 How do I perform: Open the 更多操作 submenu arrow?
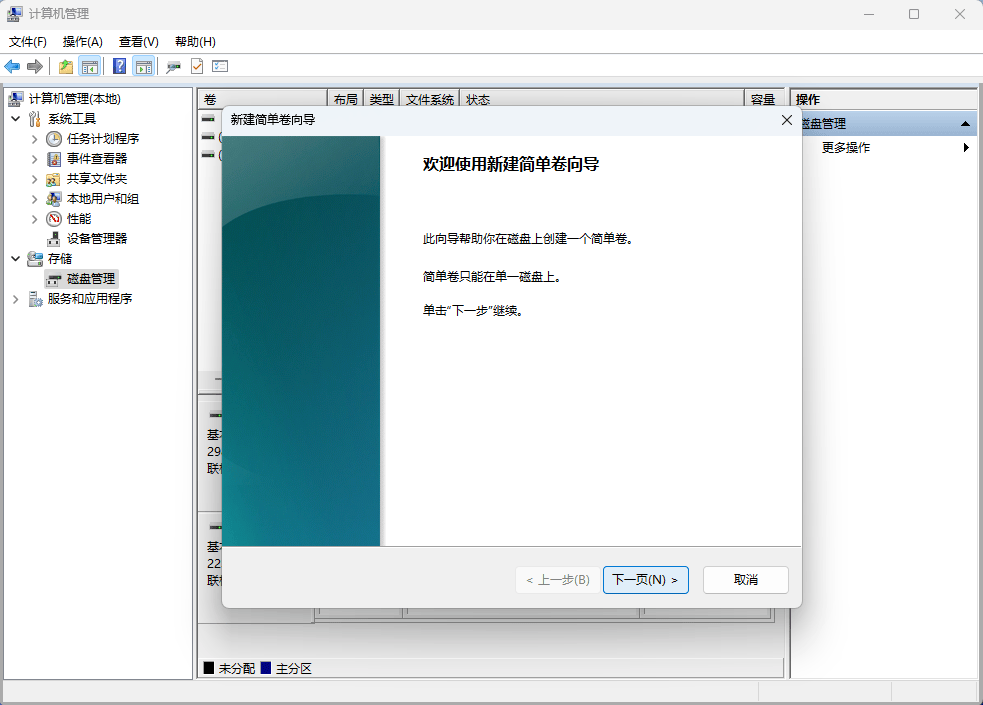point(966,148)
